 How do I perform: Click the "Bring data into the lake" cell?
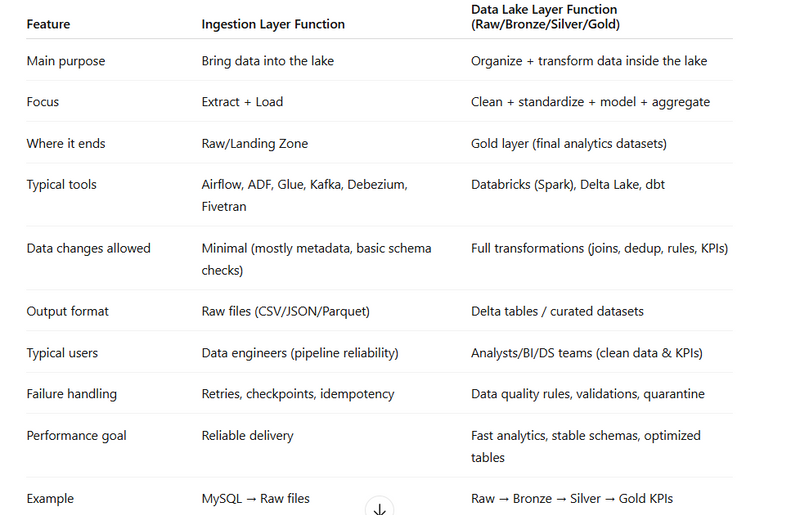pyautogui.click(x=267, y=61)
